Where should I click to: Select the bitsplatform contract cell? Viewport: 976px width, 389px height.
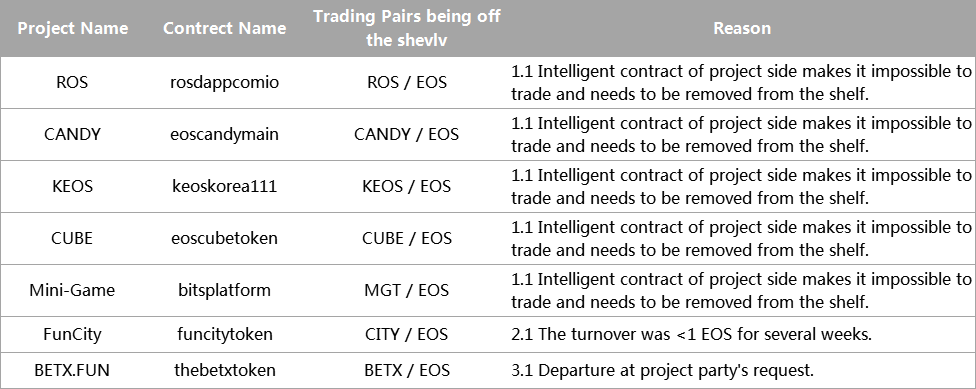[x=224, y=290]
